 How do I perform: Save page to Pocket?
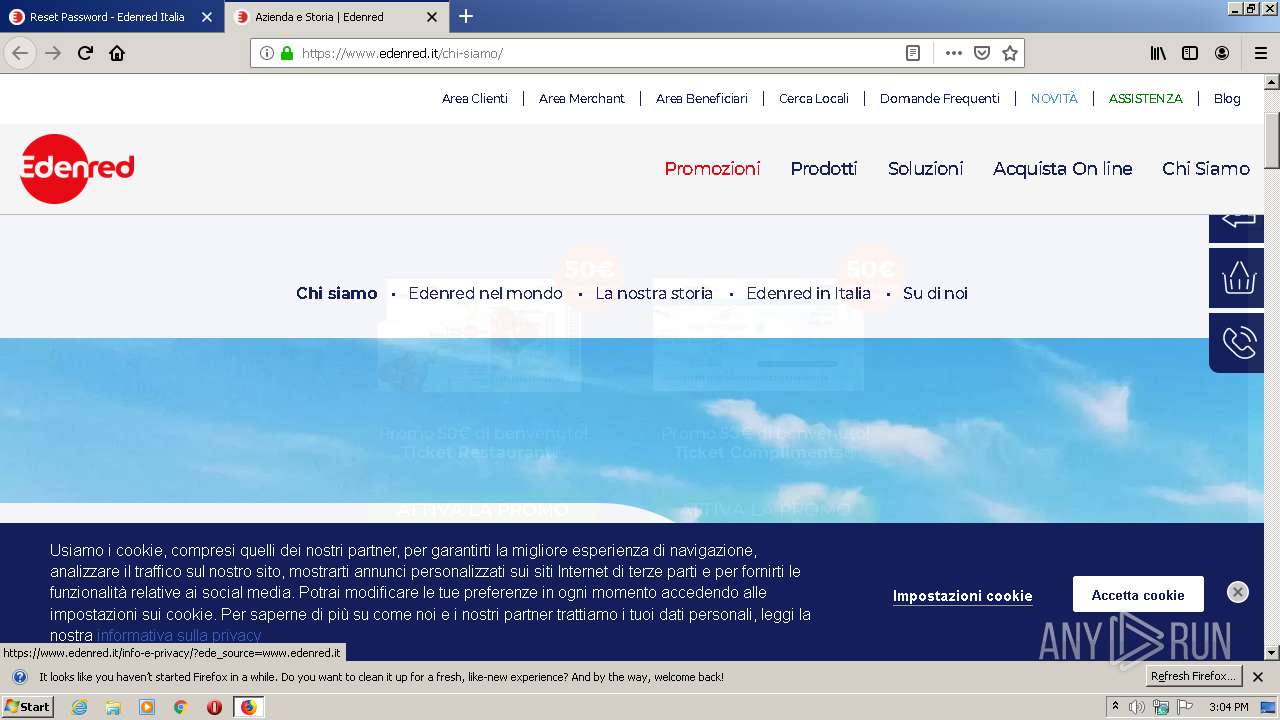[982, 53]
